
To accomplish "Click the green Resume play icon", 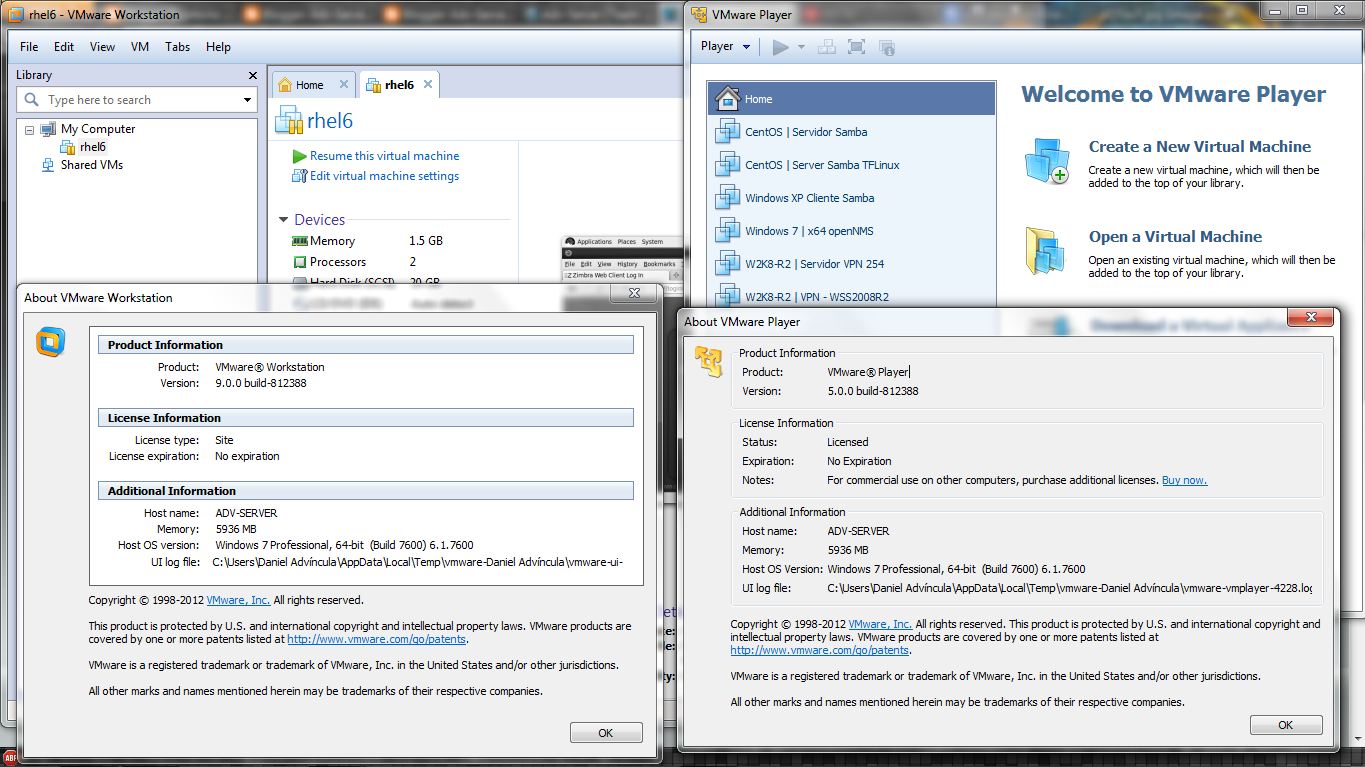I will pos(299,156).
